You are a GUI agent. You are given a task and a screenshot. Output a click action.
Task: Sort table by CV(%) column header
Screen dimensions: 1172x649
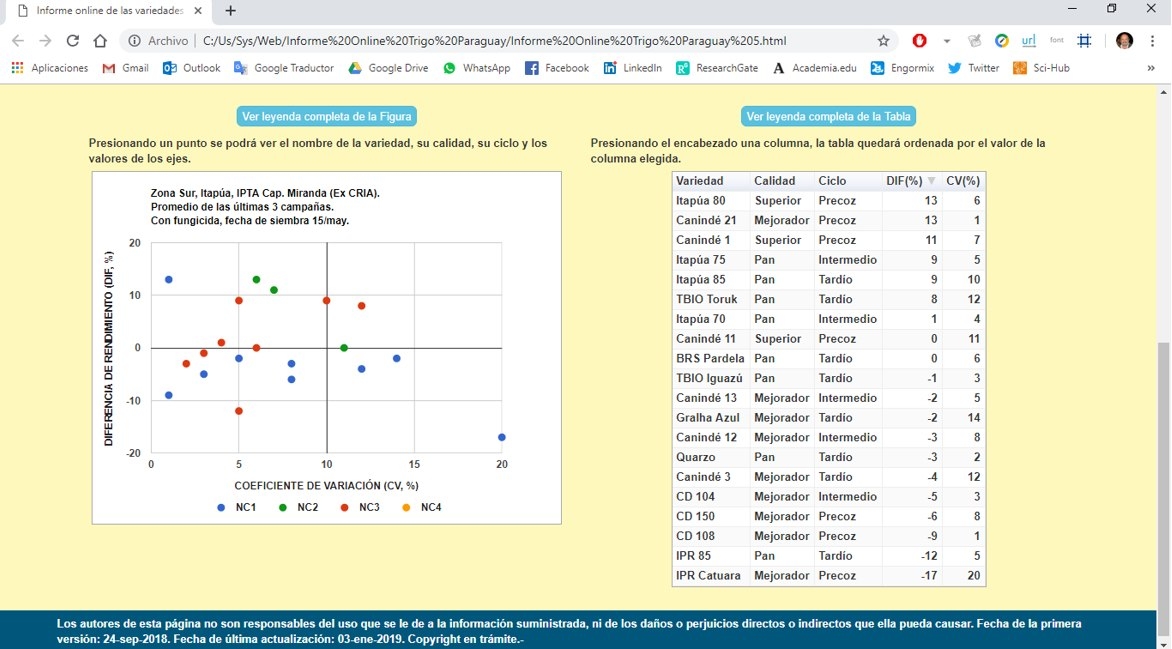pyautogui.click(x=963, y=181)
